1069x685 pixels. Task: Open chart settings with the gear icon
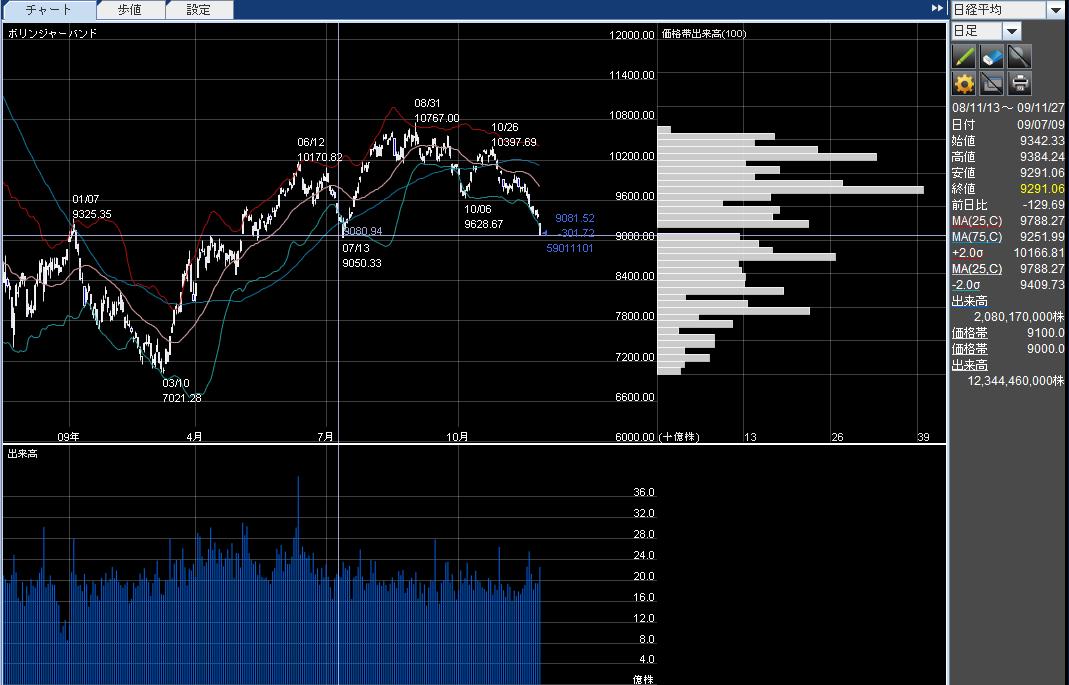964,84
